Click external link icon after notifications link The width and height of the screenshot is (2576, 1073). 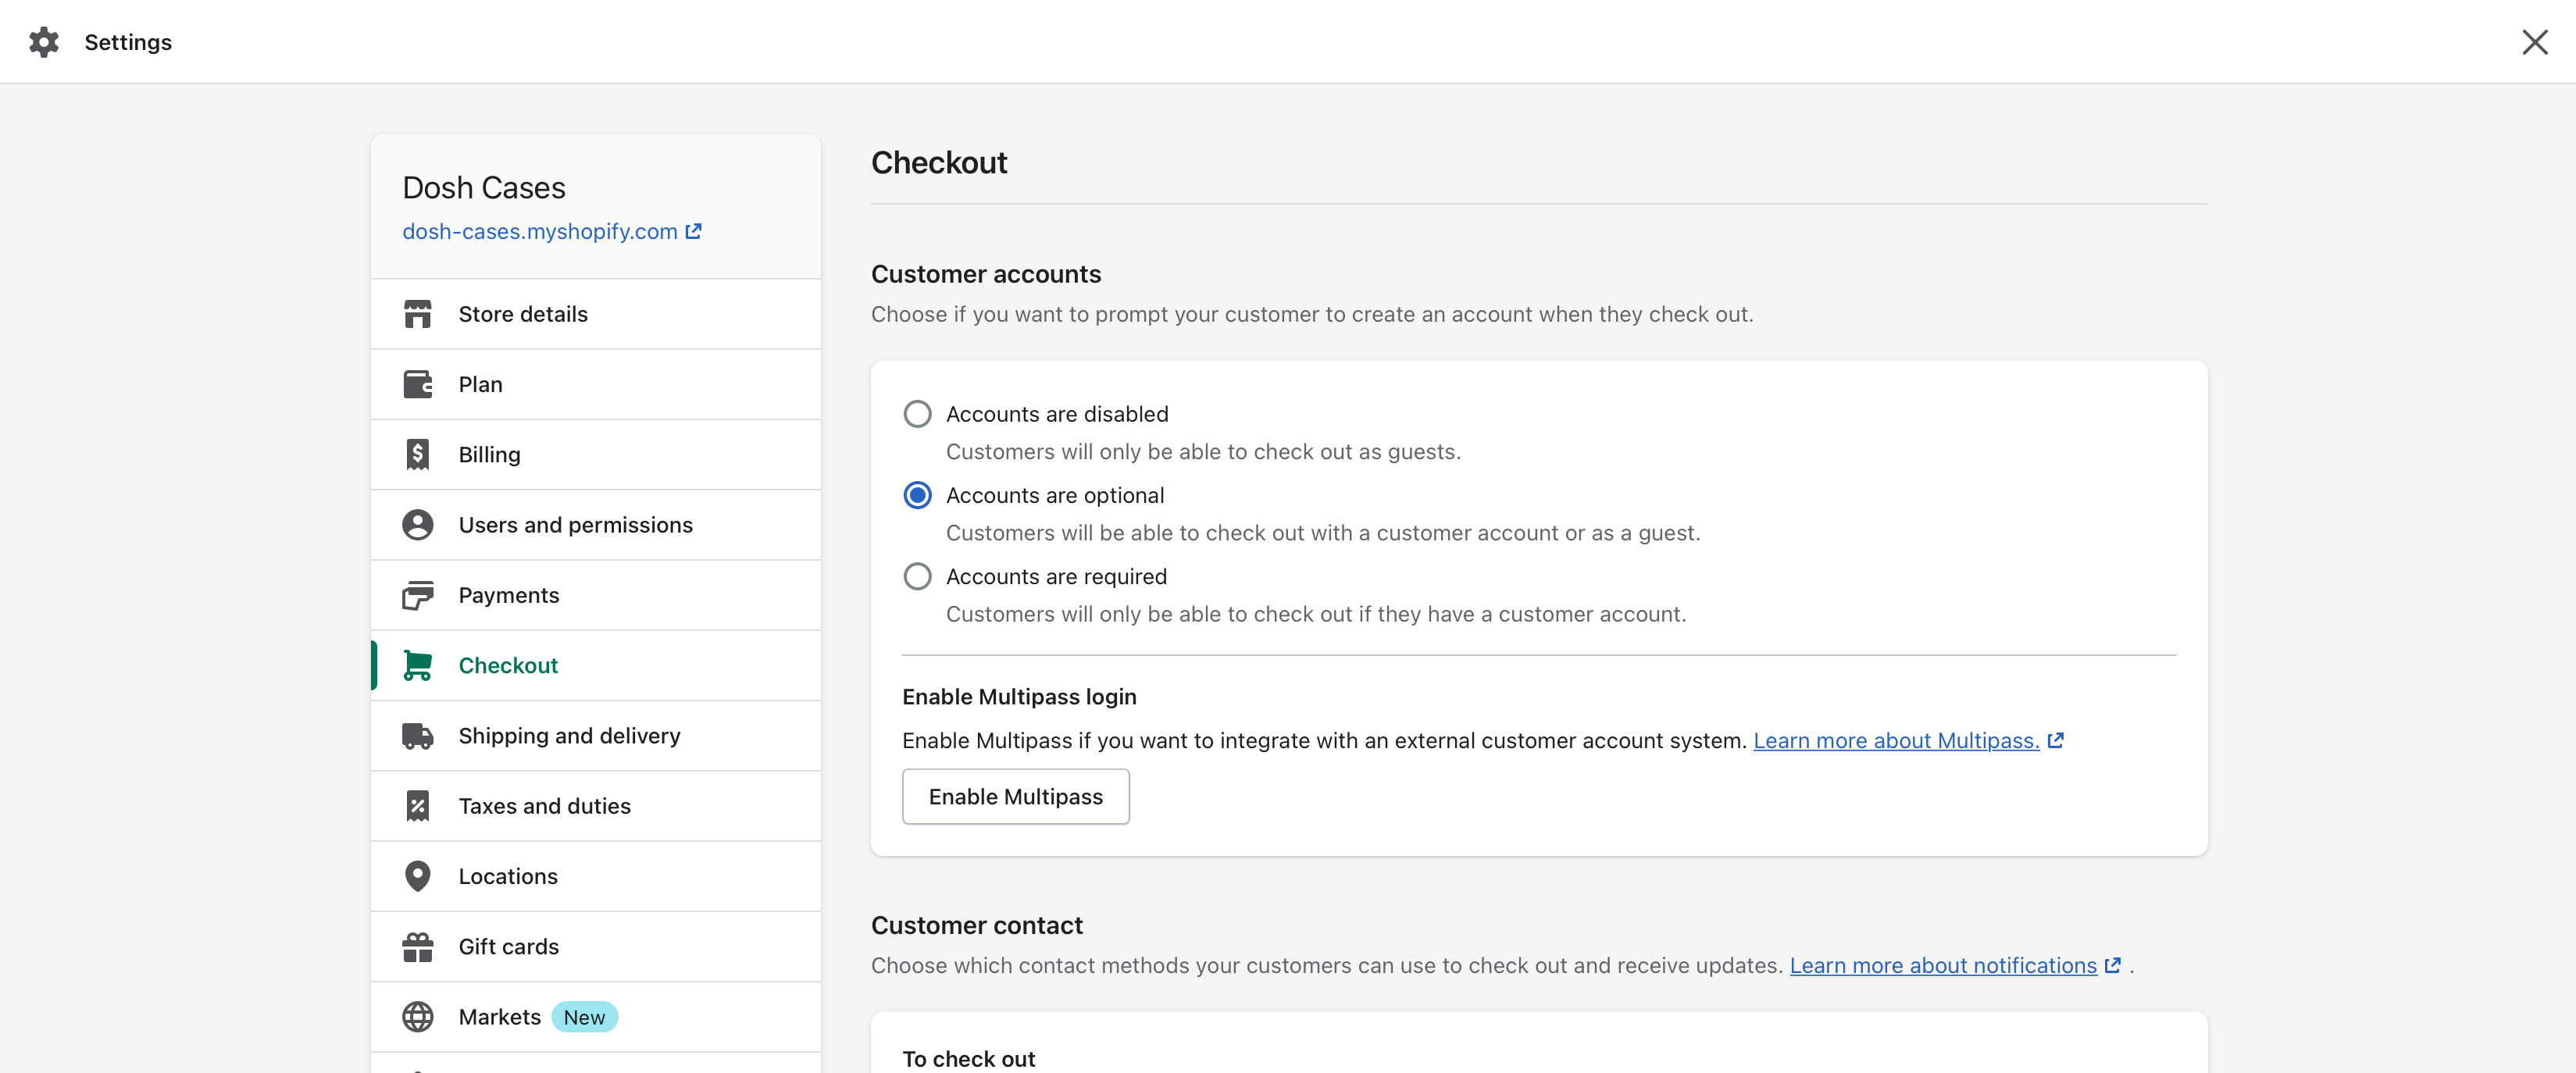pos(2113,966)
